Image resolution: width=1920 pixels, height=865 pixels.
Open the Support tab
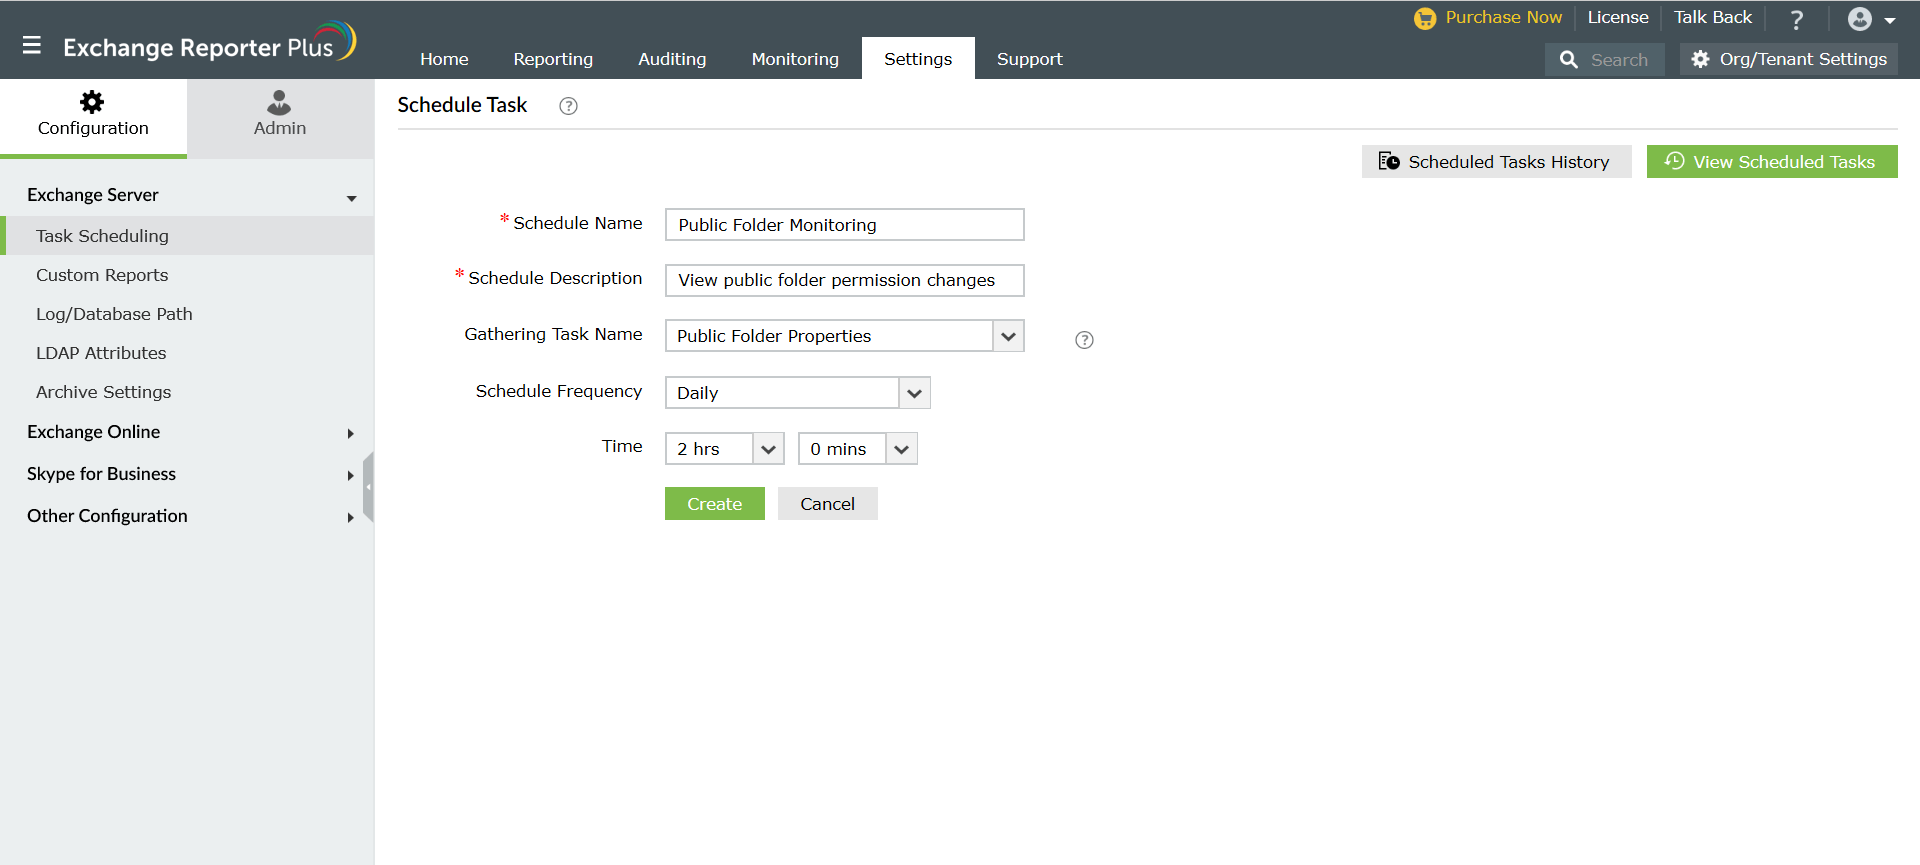click(x=1029, y=59)
